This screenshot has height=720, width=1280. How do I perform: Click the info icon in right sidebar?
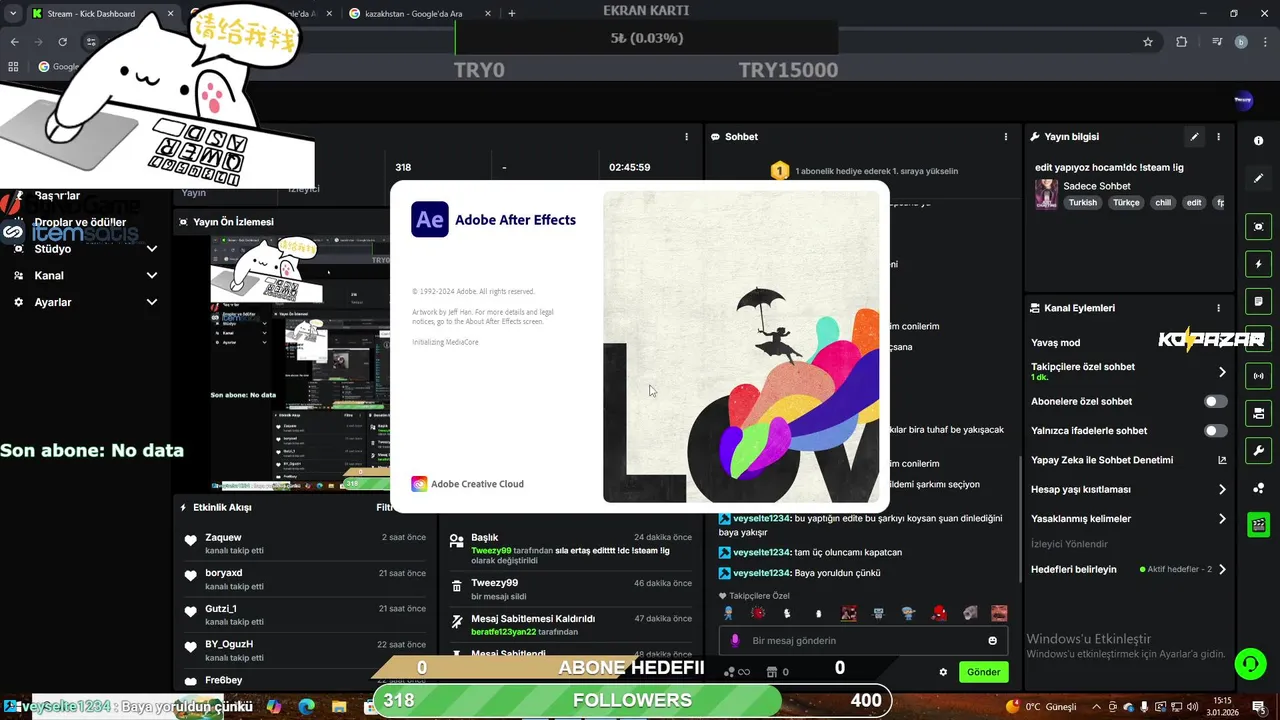(x=1258, y=141)
